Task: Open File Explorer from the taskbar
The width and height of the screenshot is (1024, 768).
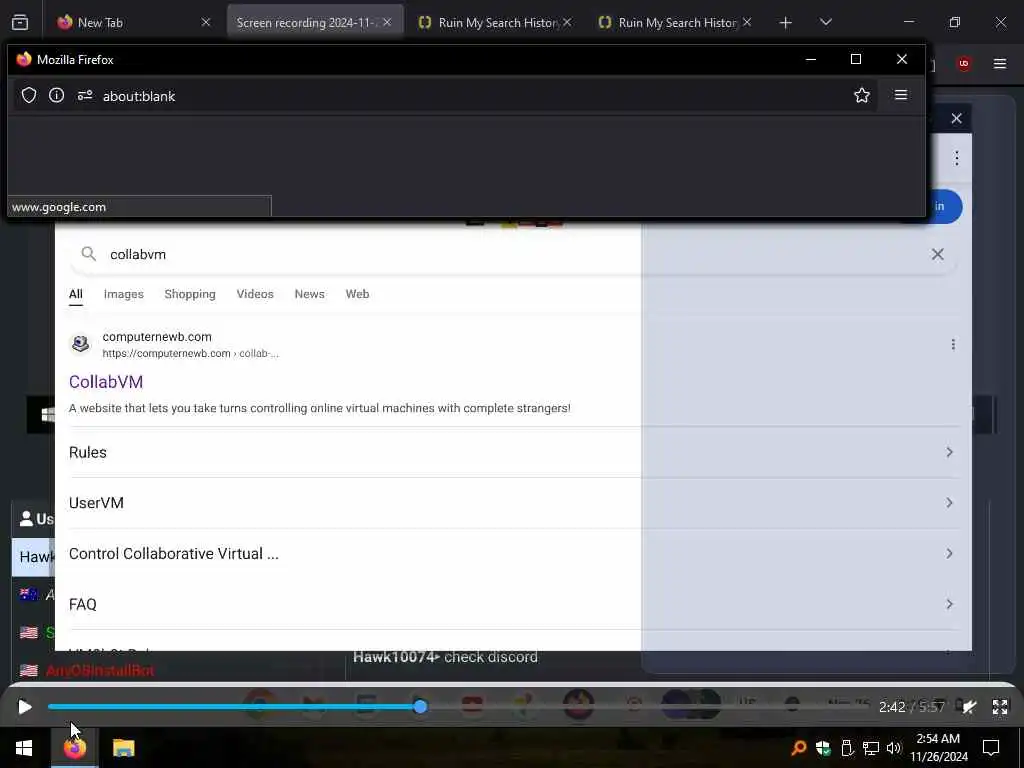Action: 123,748
